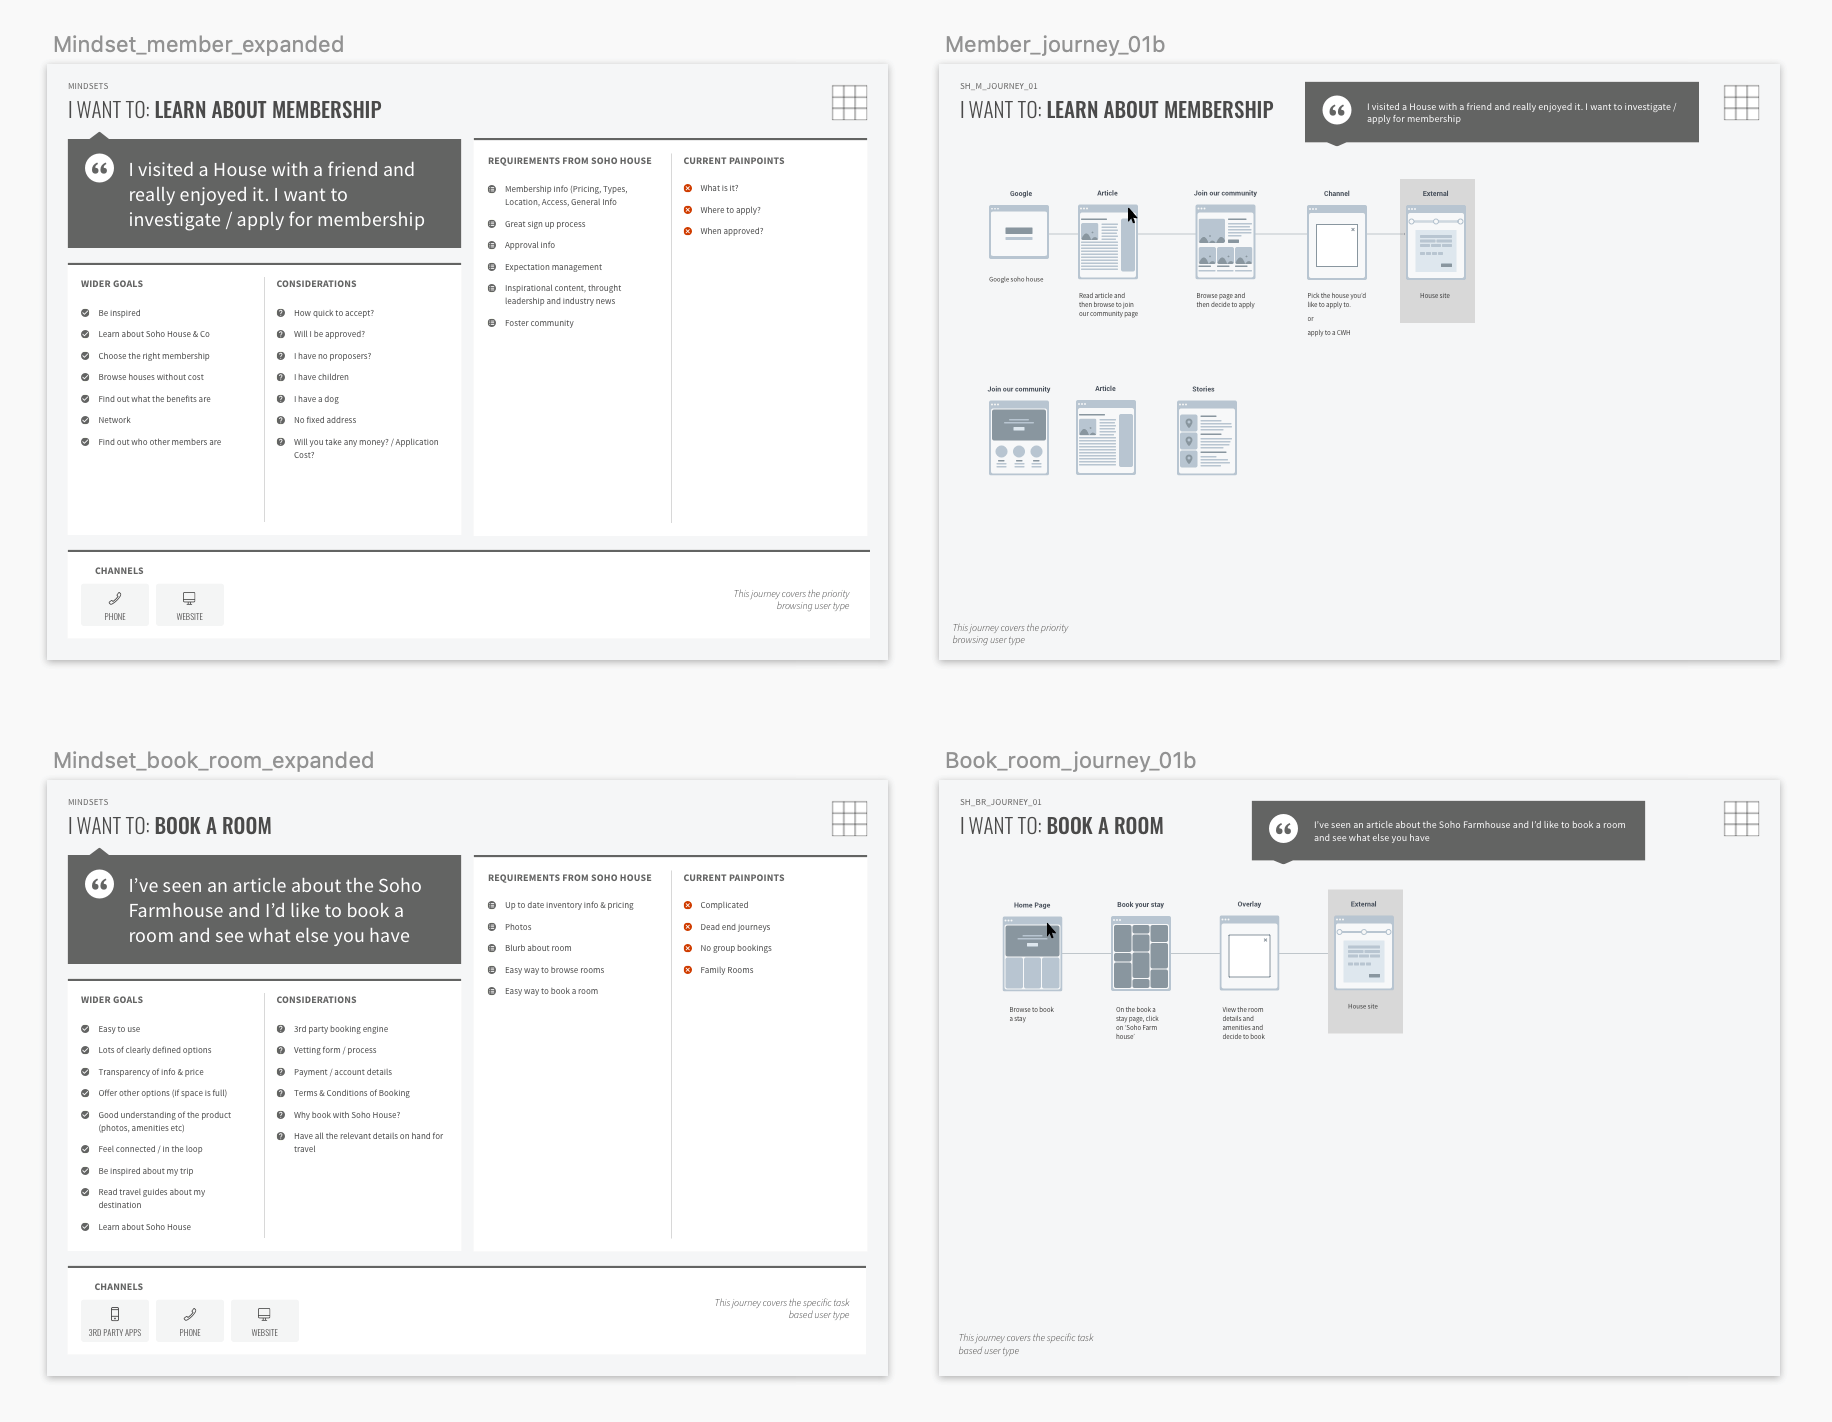Image resolution: width=1832 pixels, height=1422 pixels.
Task: Select the PHONE channel icon in membership mindset
Action: 115,605
